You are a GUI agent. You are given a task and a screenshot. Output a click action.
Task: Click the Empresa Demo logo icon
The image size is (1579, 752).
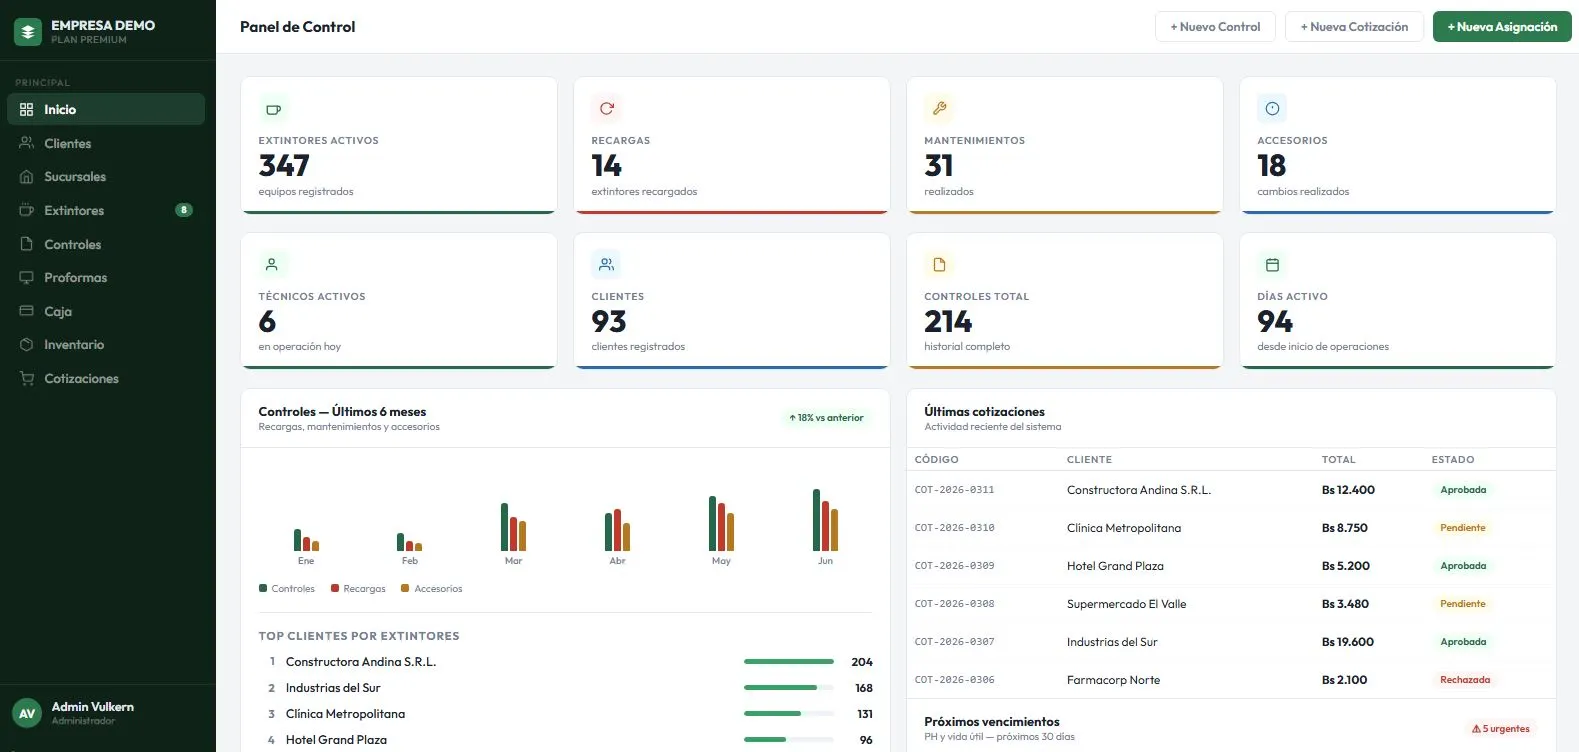pyautogui.click(x=28, y=32)
